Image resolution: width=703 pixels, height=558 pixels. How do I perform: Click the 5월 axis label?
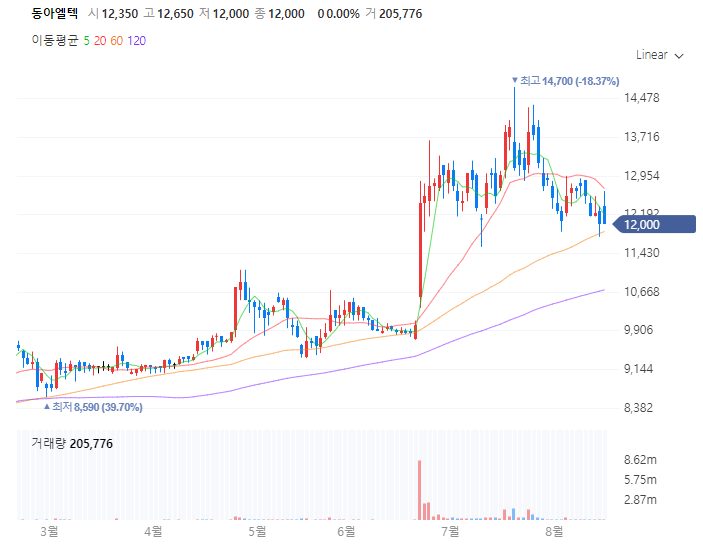[257, 532]
